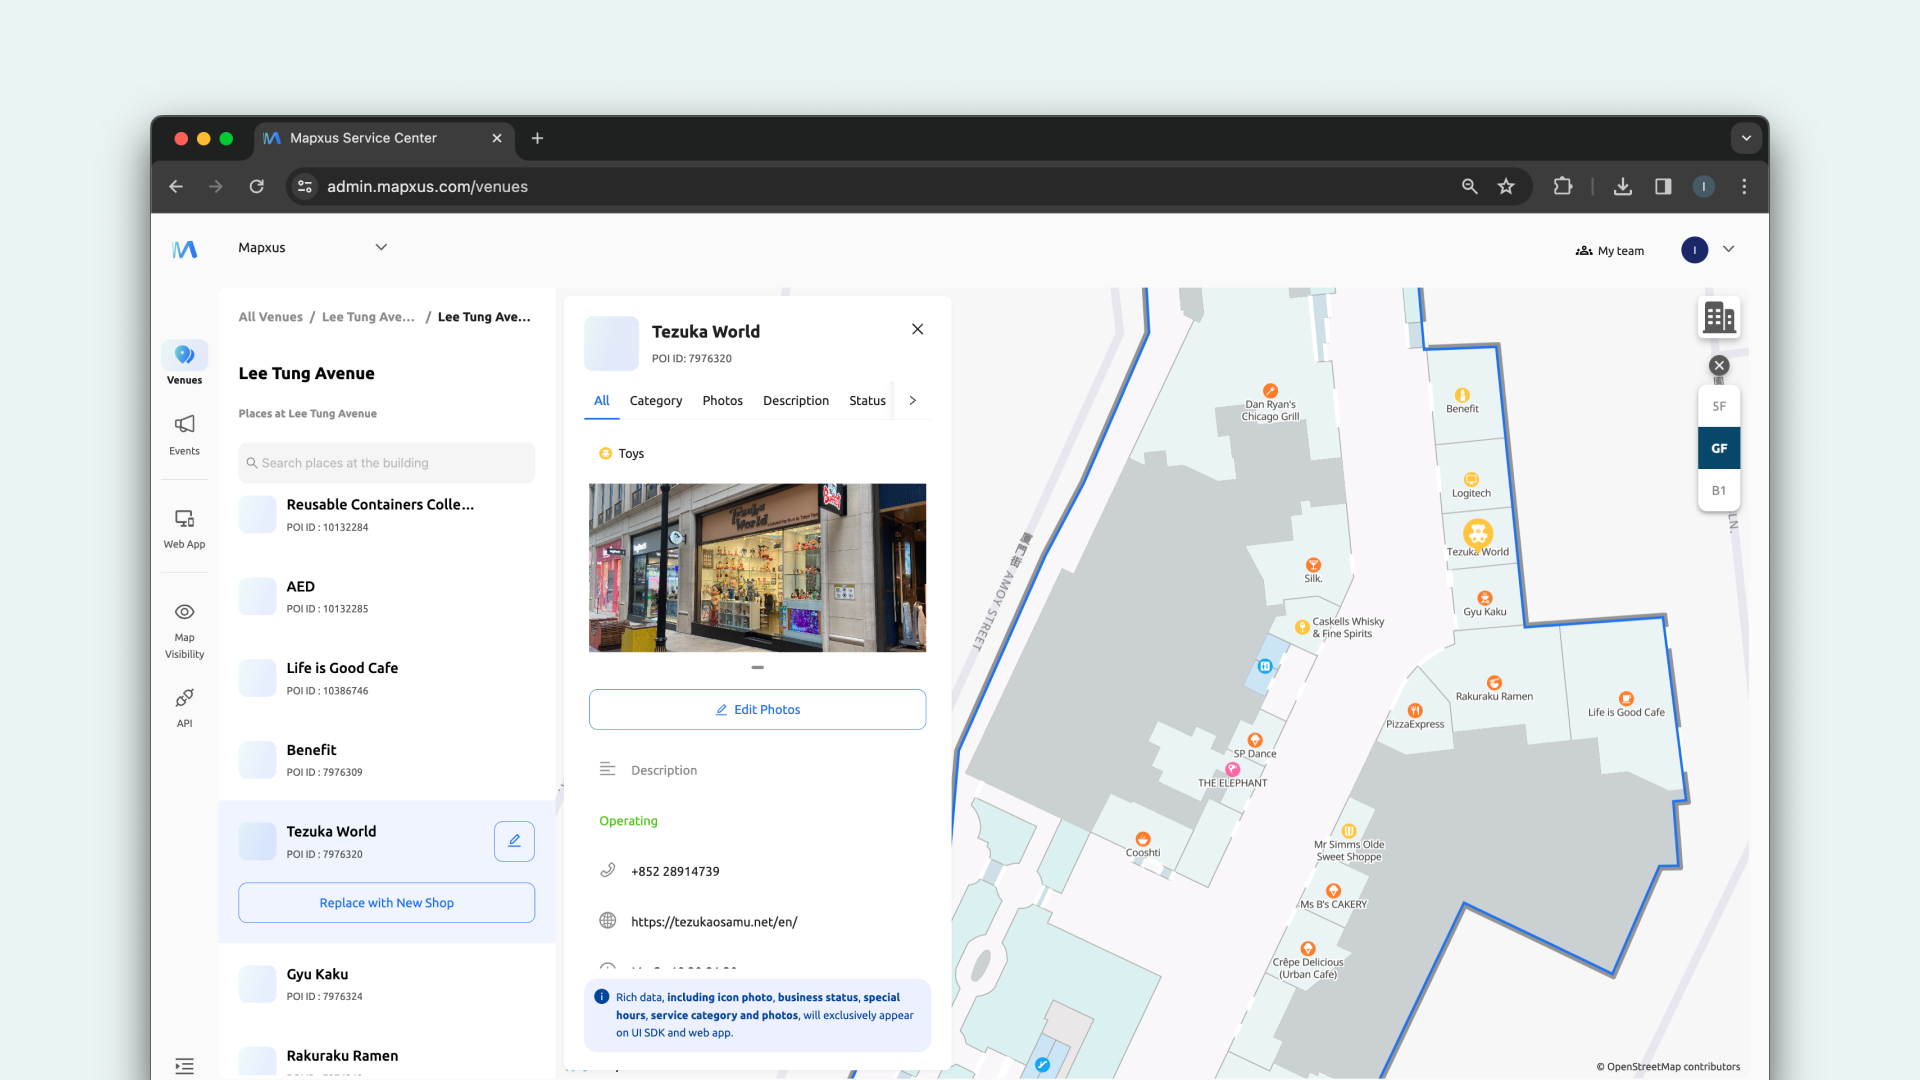Open the Venues section in sidebar
Screen dimensions: 1920x1080
(x=184, y=363)
